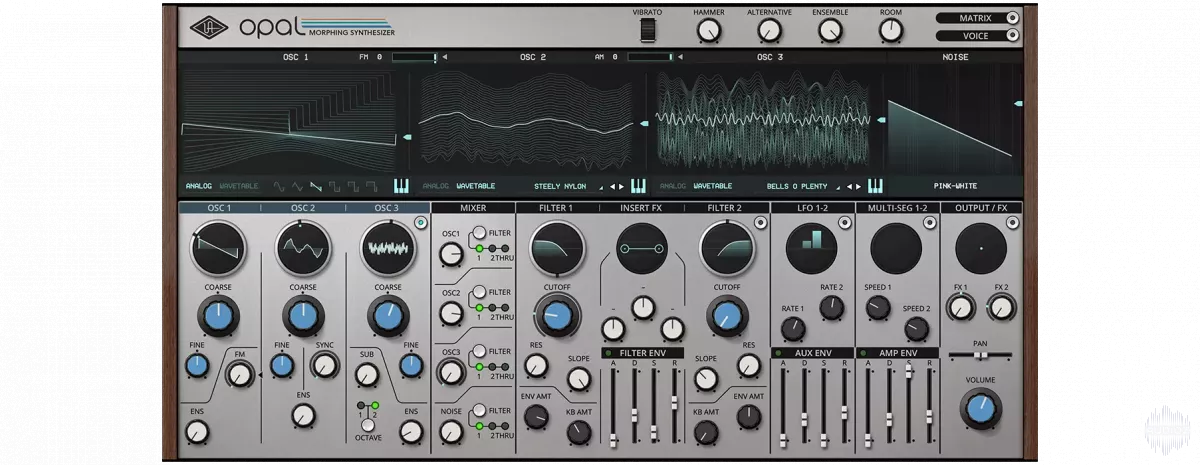Toggle the Filter Env LED indicator
Image resolution: width=1200 pixels, height=465 pixels.
click(x=606, y=353)
